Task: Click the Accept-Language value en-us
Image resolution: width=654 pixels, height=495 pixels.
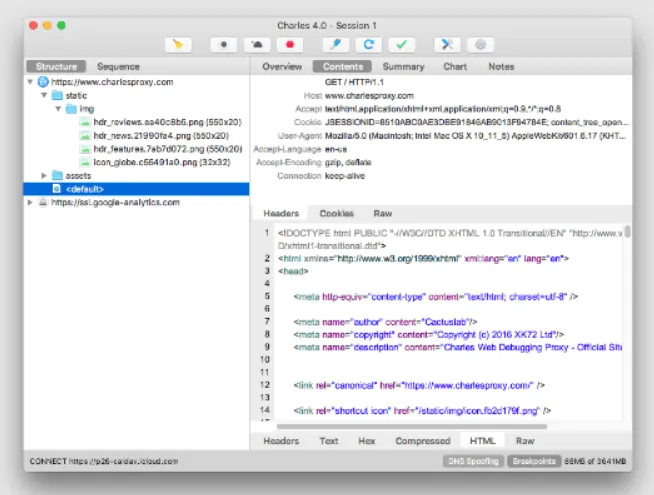Action: (336, 149)
